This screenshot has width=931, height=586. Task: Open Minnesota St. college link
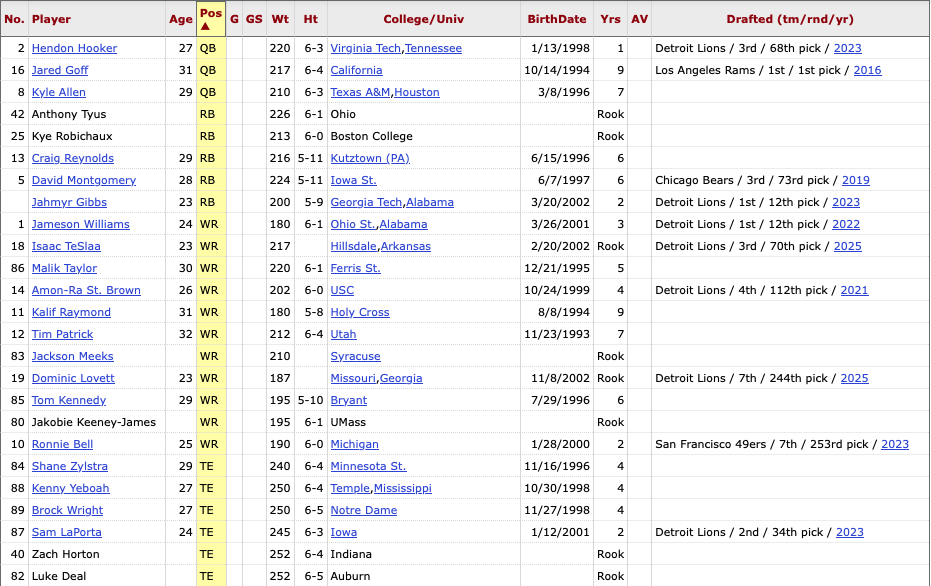click(x=368, y=465)
